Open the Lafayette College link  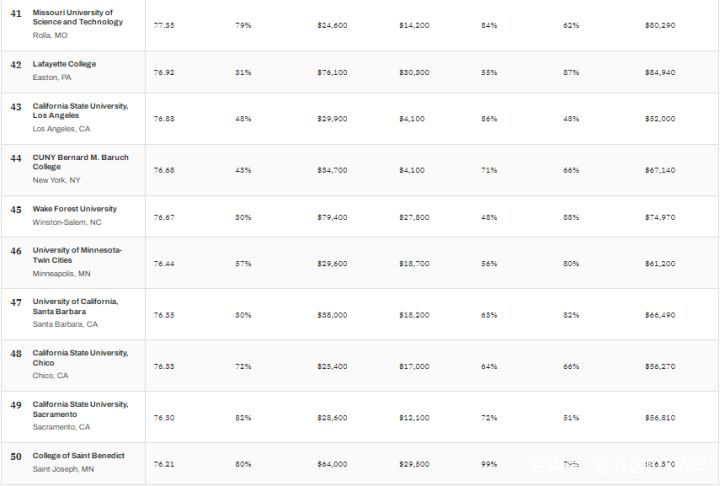tap(64, 64)
